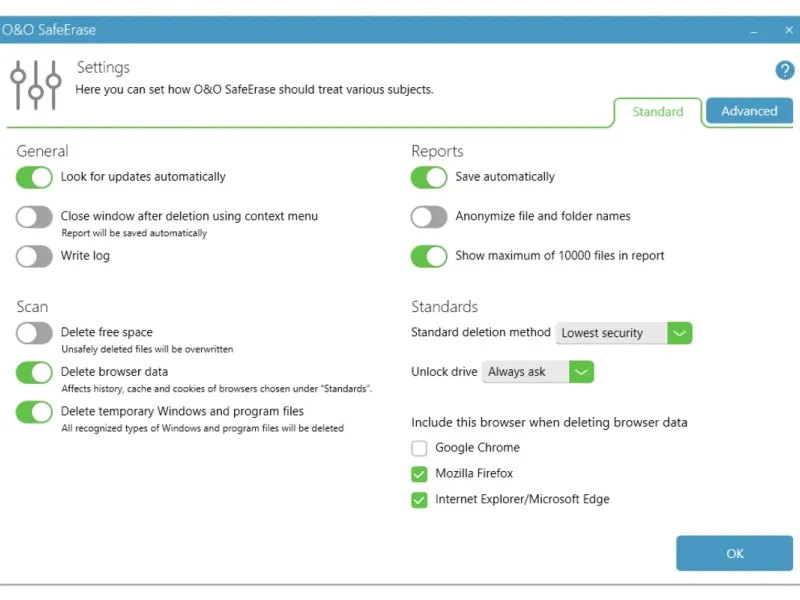This screenshot has height=600, width=800.
Task: Open the Standard deletion method dropdown
Action: point(624,333)
